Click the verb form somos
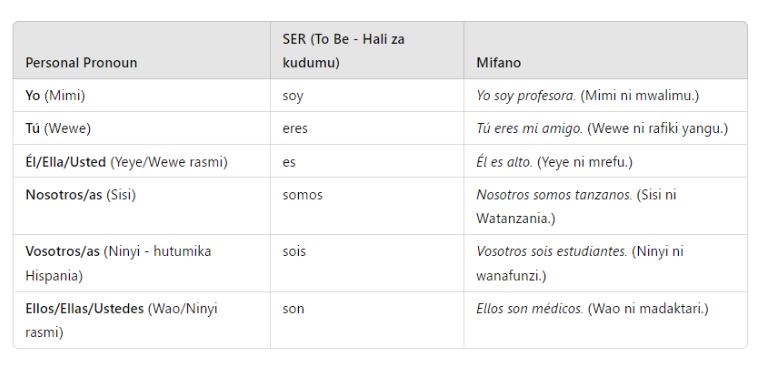This screenshot has height=380, width=773. (x=302, y=195)
